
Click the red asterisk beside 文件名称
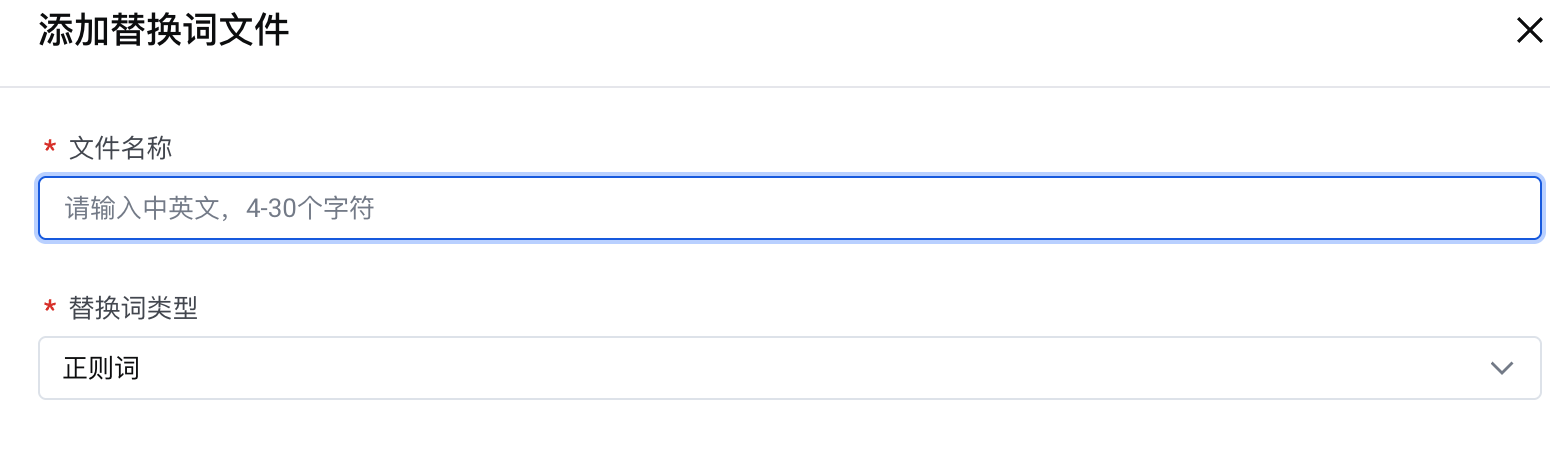[x=49, y=149]
